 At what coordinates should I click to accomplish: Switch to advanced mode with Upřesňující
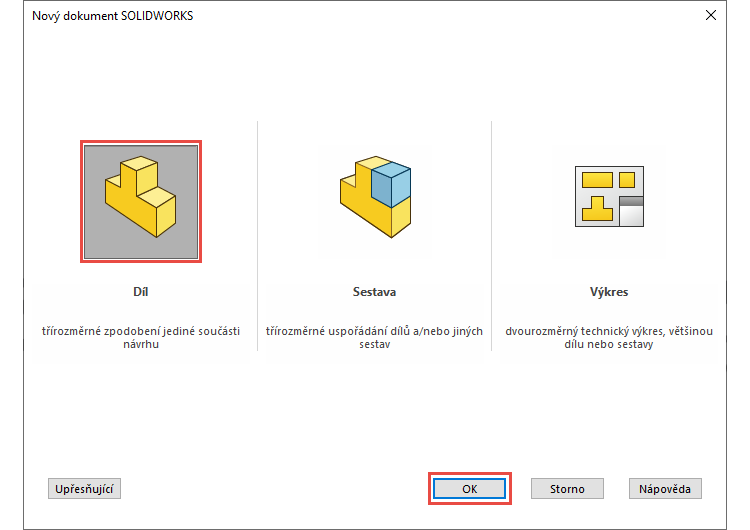(84, 488)
